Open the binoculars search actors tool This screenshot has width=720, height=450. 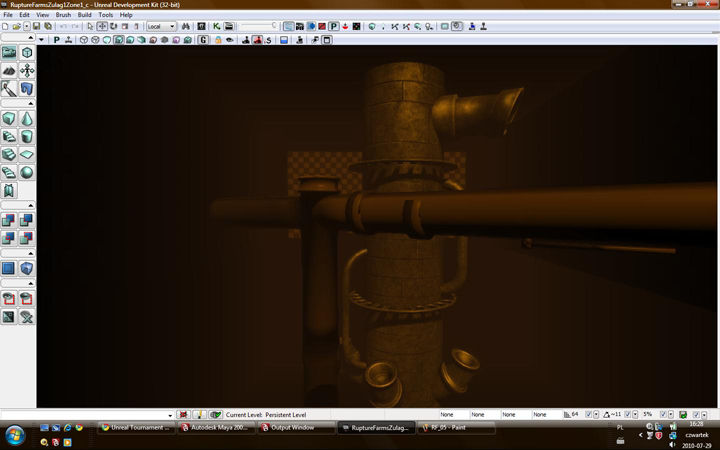(x=186, y=26)
